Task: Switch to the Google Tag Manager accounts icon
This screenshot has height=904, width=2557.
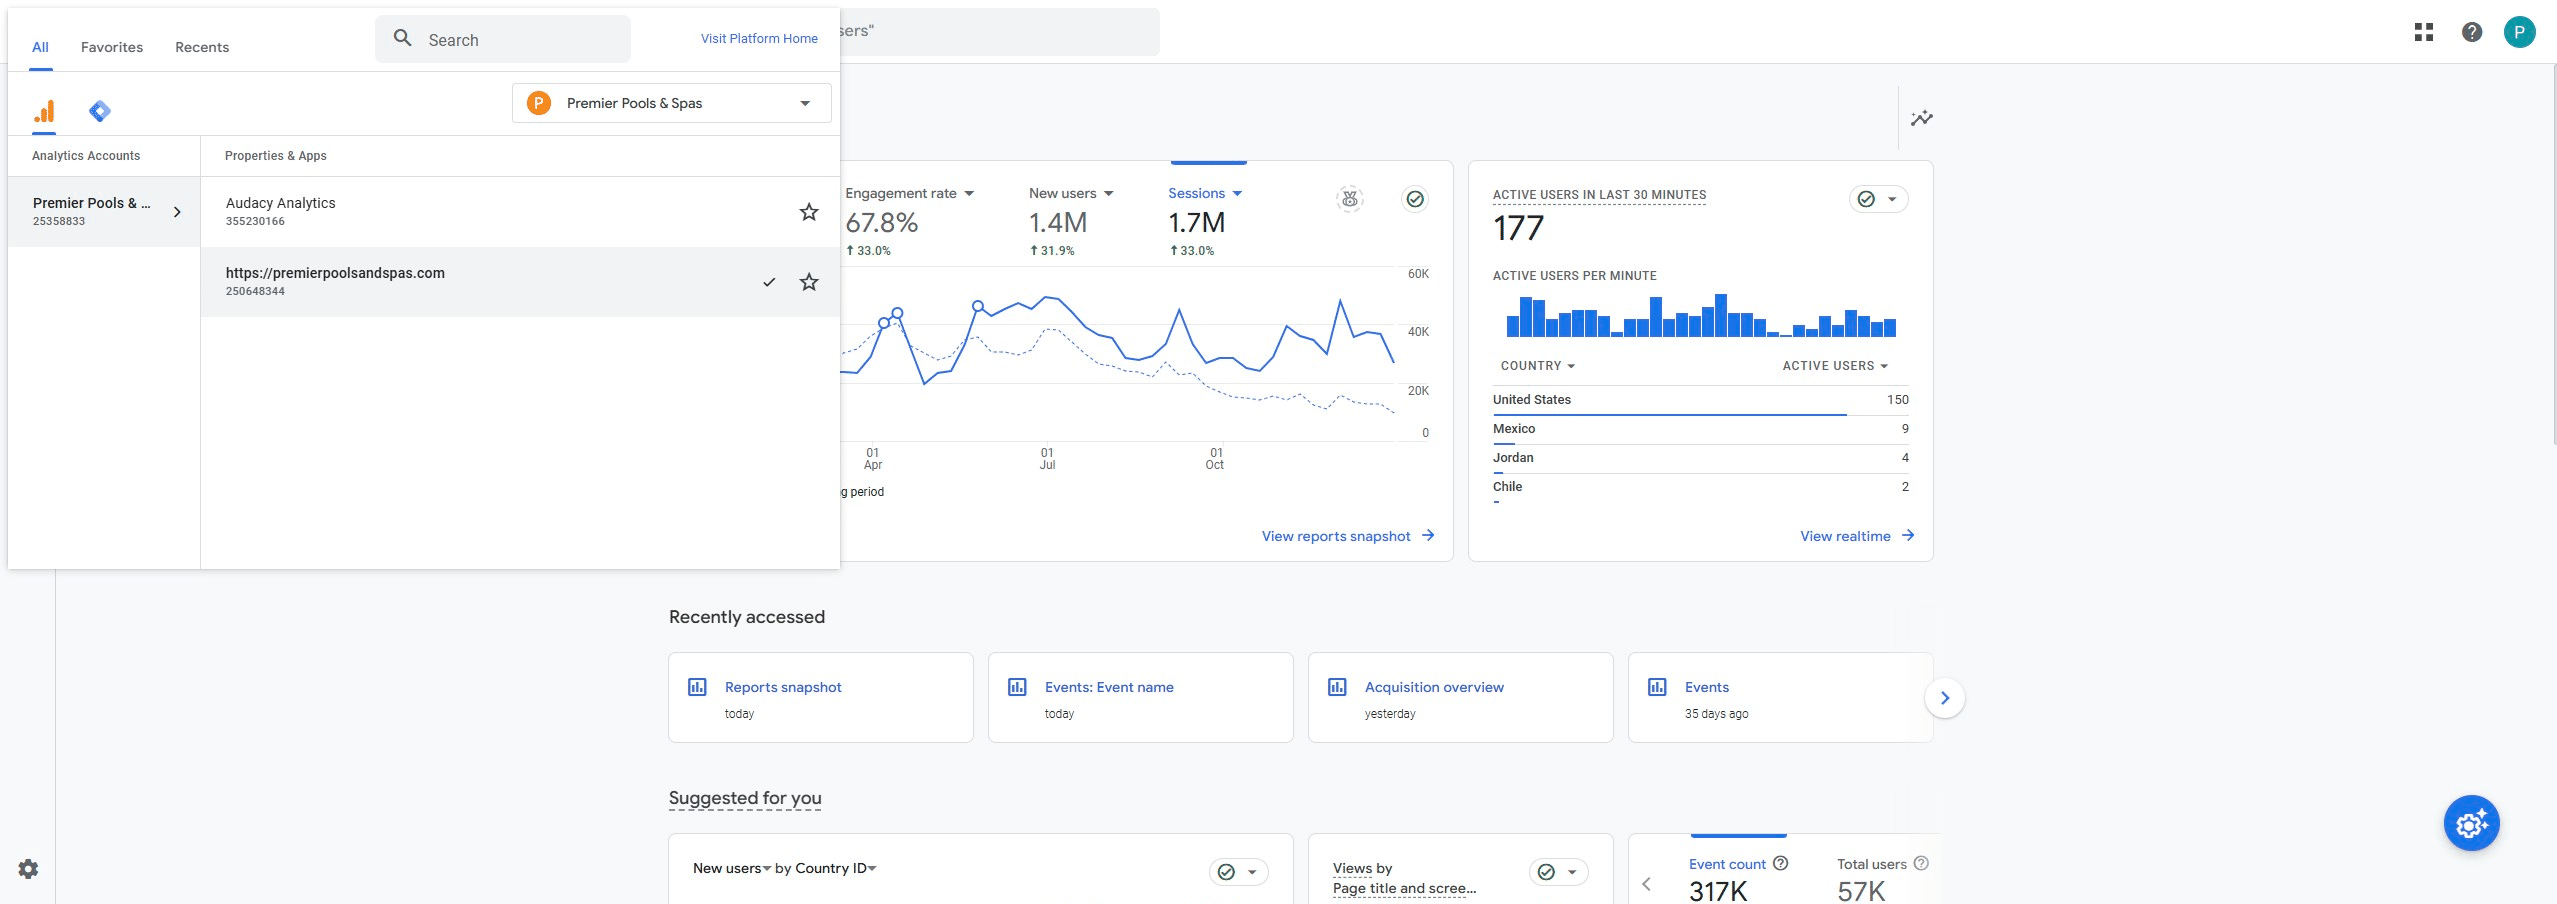Action: pyautogui.click(x=99, y=111)
